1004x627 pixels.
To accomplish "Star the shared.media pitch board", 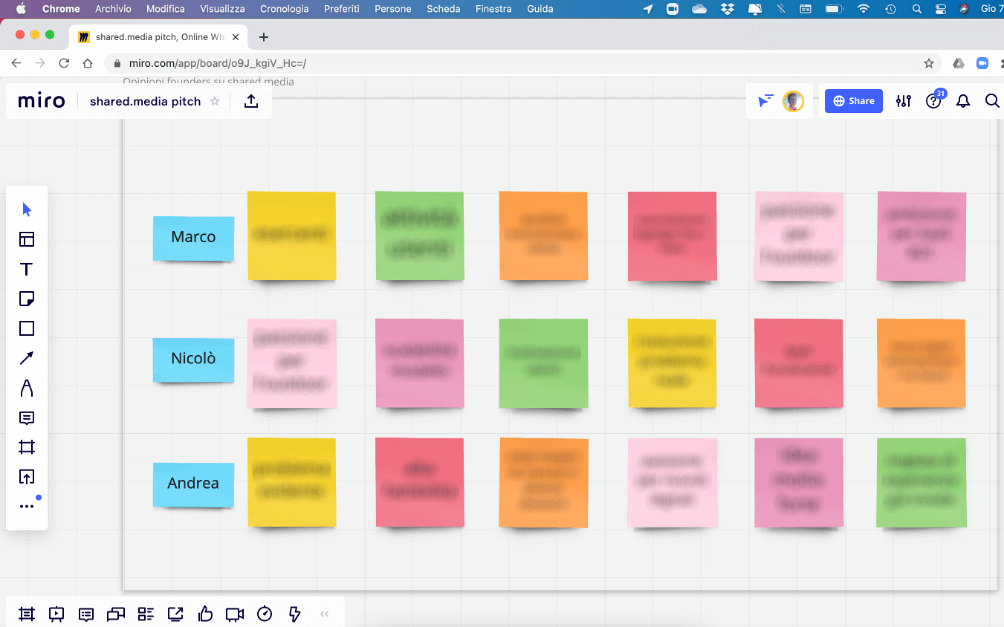I will pos(214,101).
